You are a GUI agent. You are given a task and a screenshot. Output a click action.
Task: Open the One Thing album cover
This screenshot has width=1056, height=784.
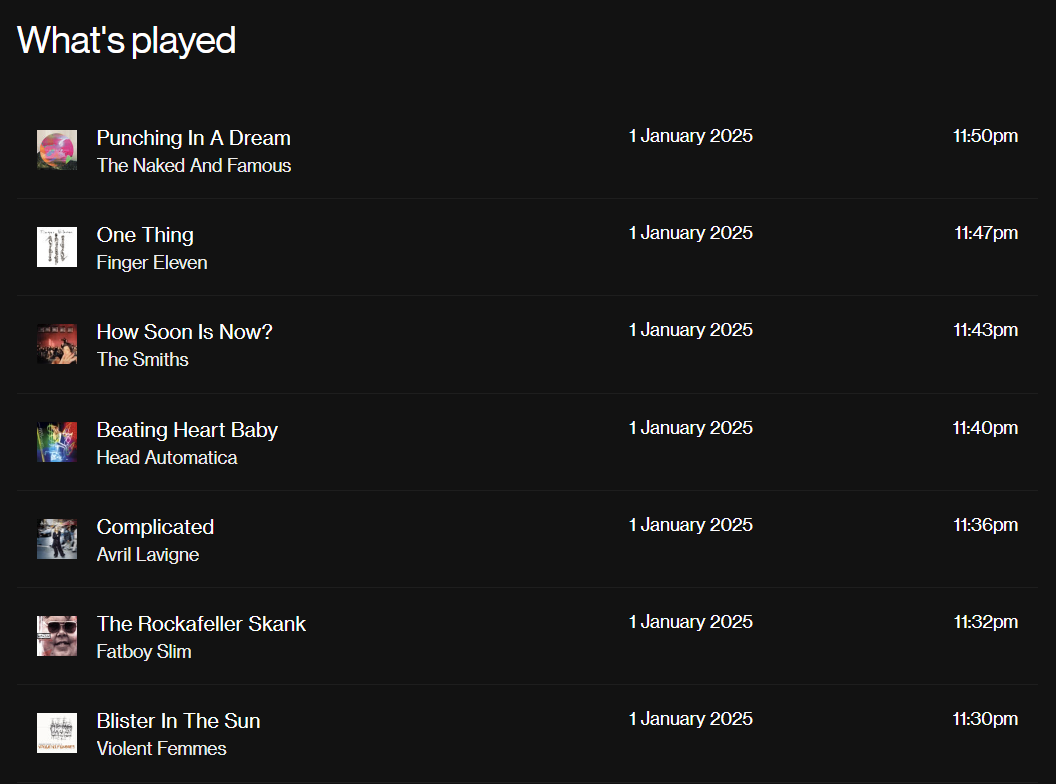click(x=57, y=247)
